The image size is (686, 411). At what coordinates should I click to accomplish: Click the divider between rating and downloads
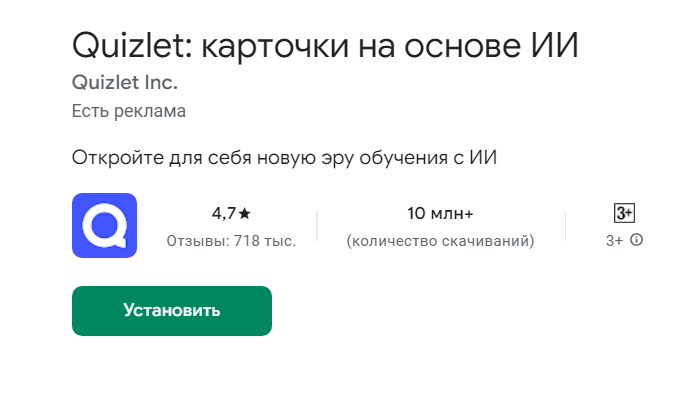click(x=317, y=226)
